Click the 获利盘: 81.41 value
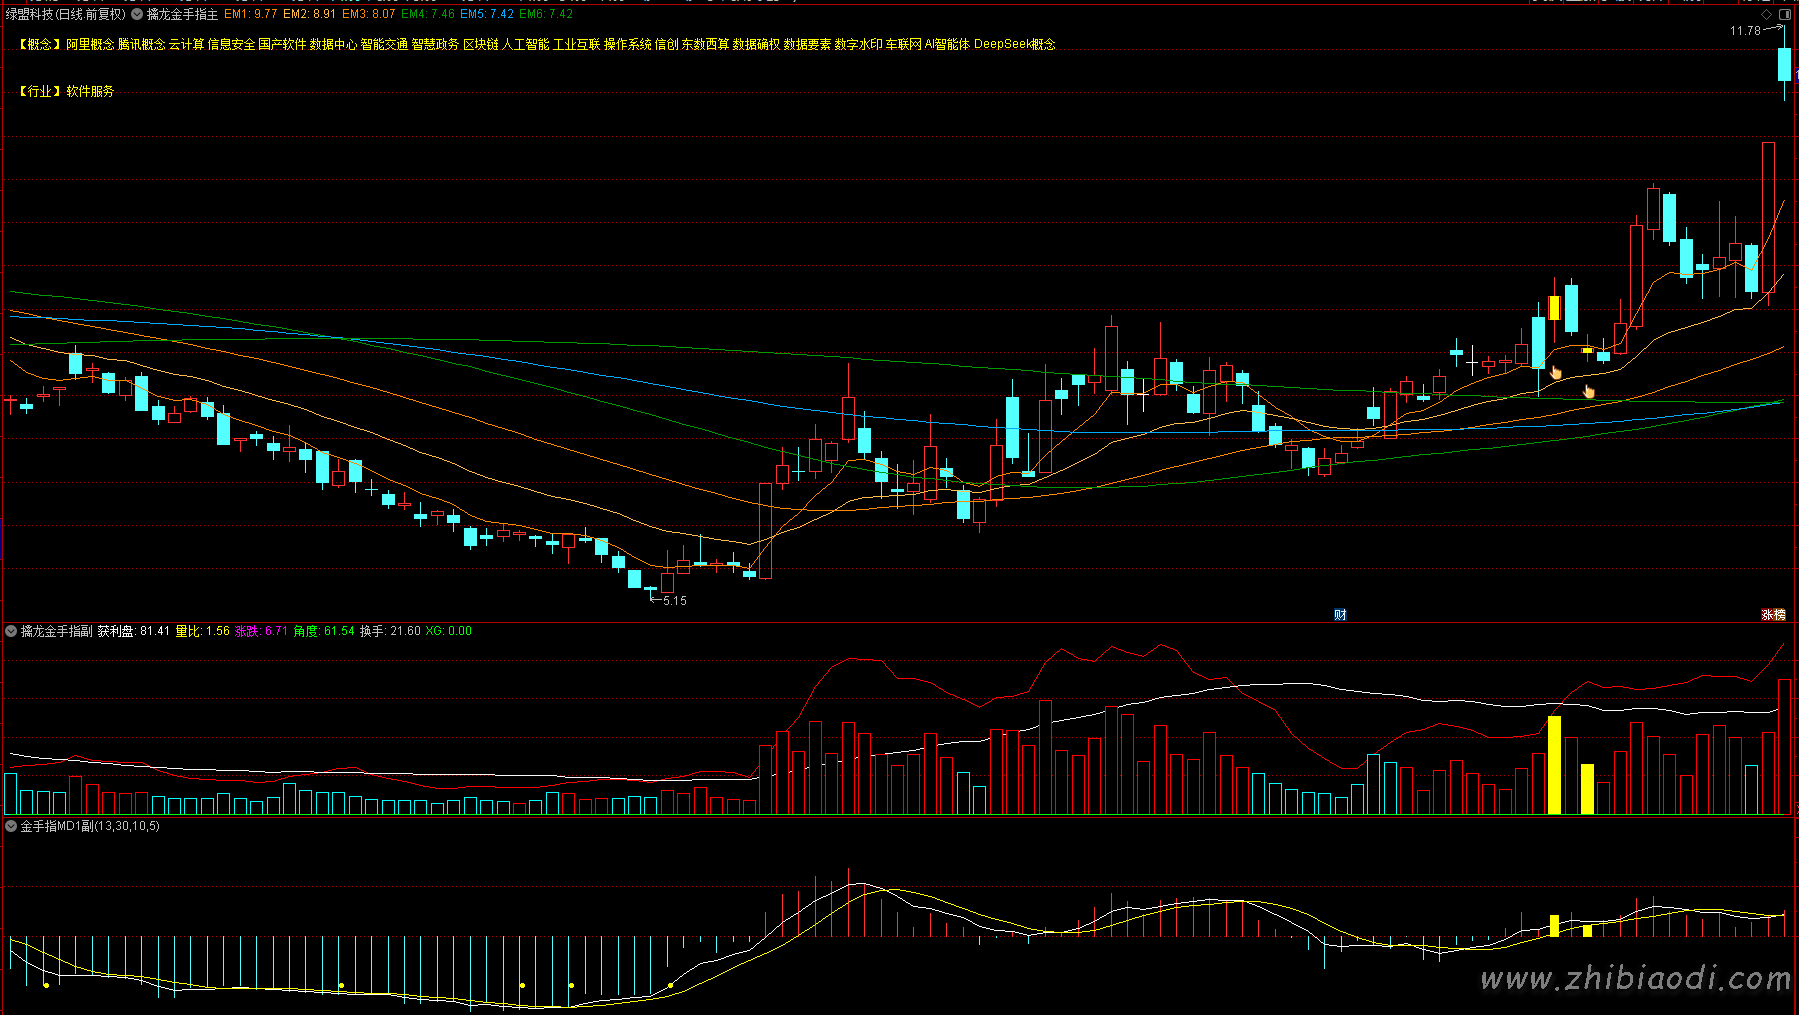Viewport: 1799px width, 1015px height. pos(133,631)
